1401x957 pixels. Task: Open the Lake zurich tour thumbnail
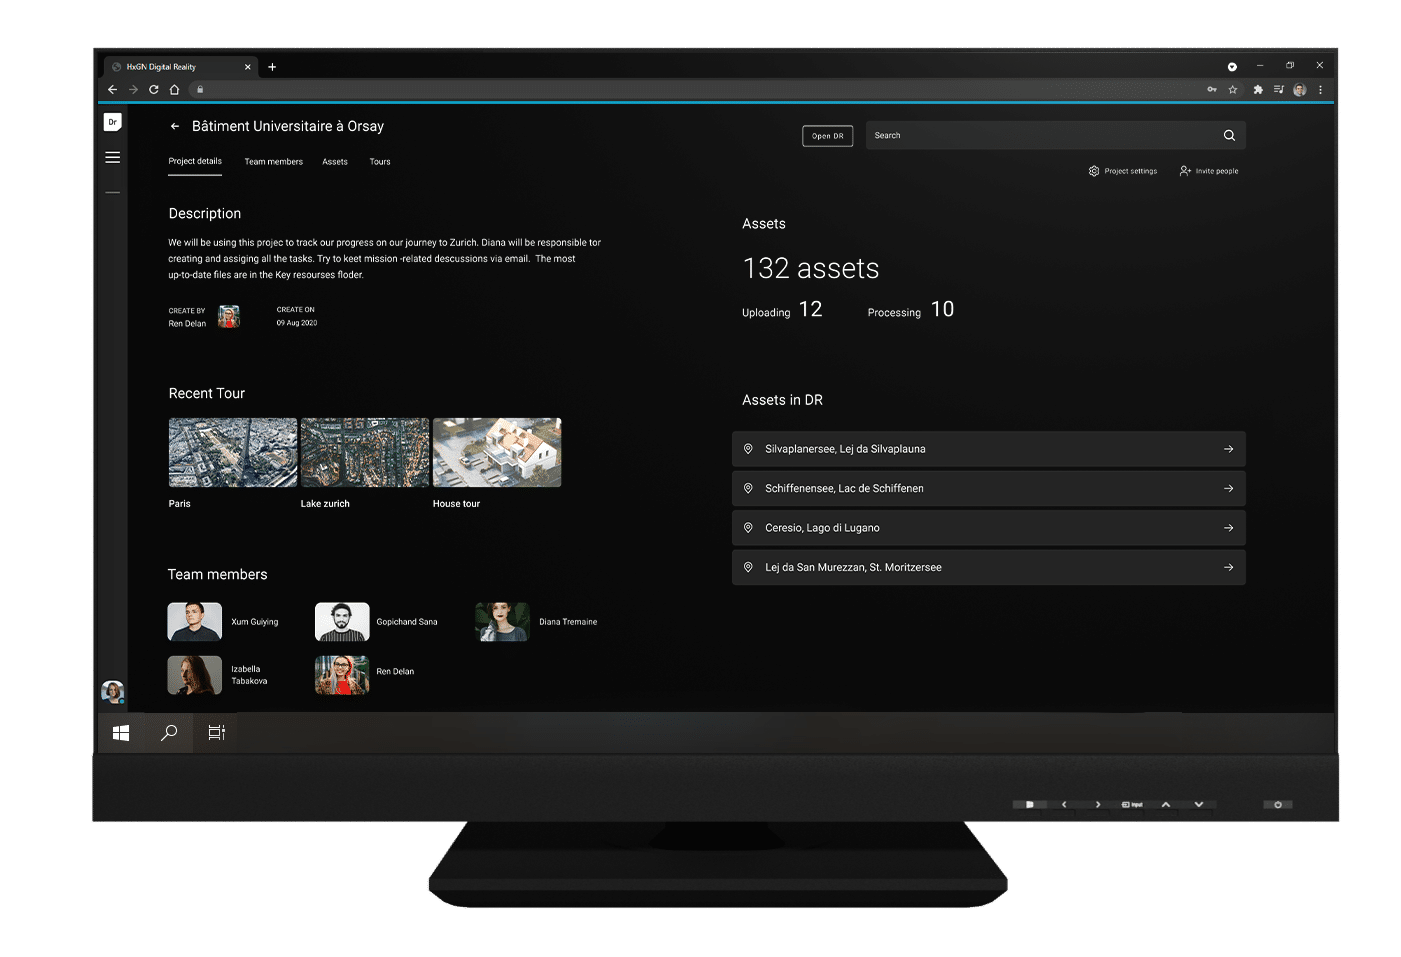[x=365, y=453]
